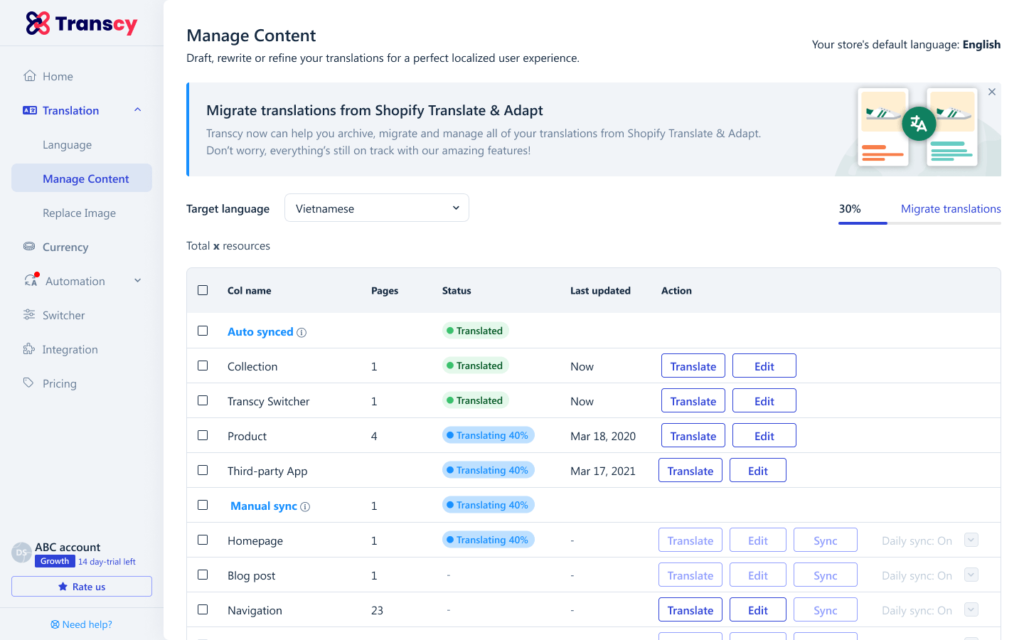Click Edit for the Product row
This screenshot has height=640, width=1024.
(764, 436)
